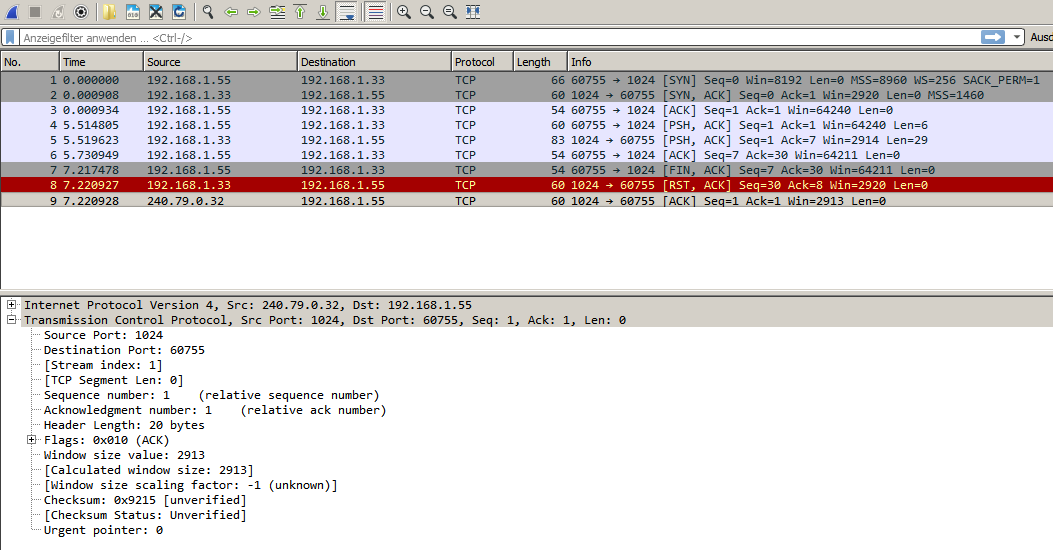Toggle packet list colorization
This screenshot has width=1053, height=550.
[x=376, y=12]
